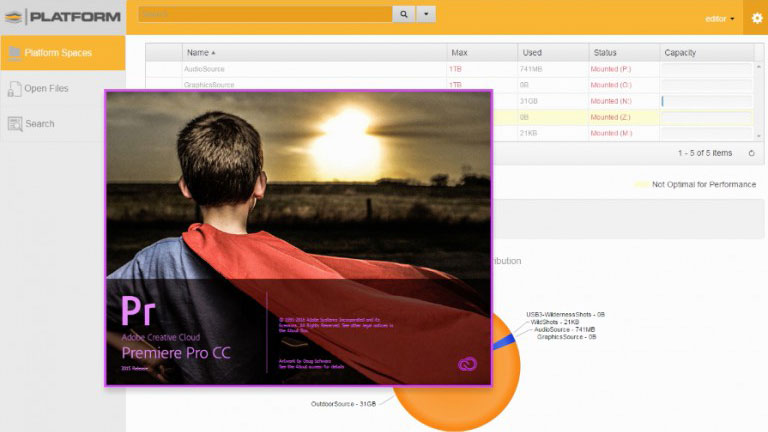This screenshot has height=432, width=768.
Task: Click the WildShots - 21KB chart label
Action: (555, 322)
